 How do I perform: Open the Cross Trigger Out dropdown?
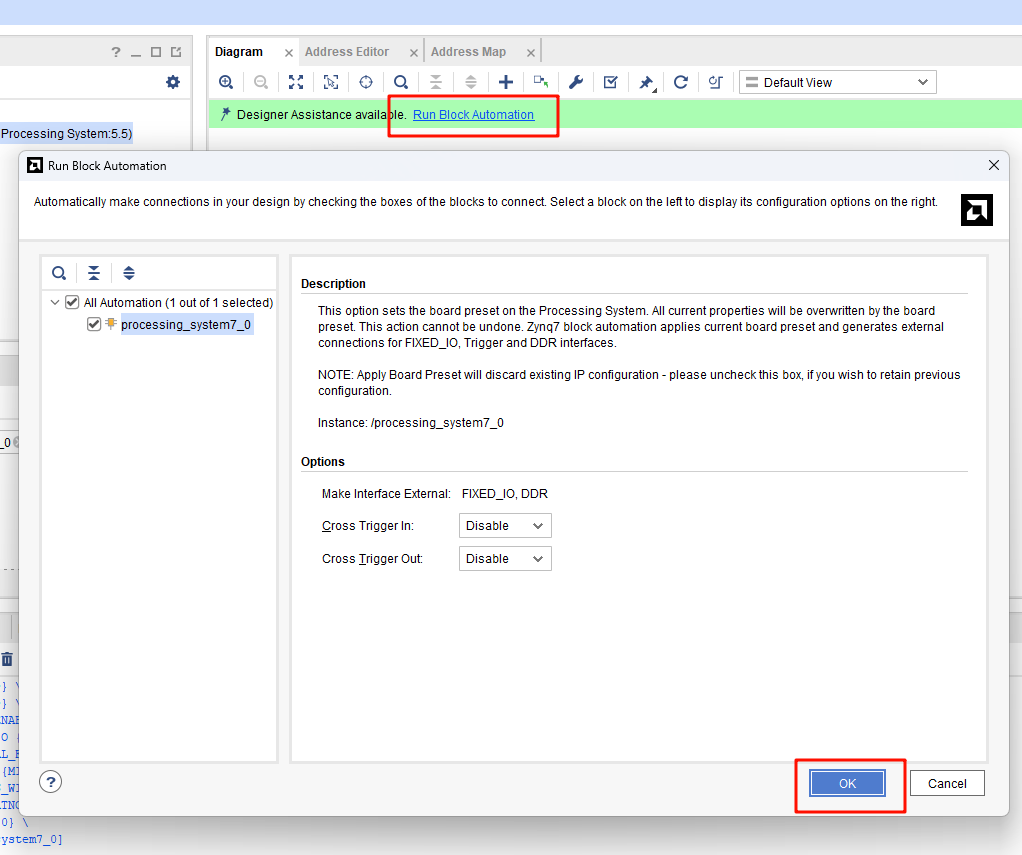tap(505, 558)
